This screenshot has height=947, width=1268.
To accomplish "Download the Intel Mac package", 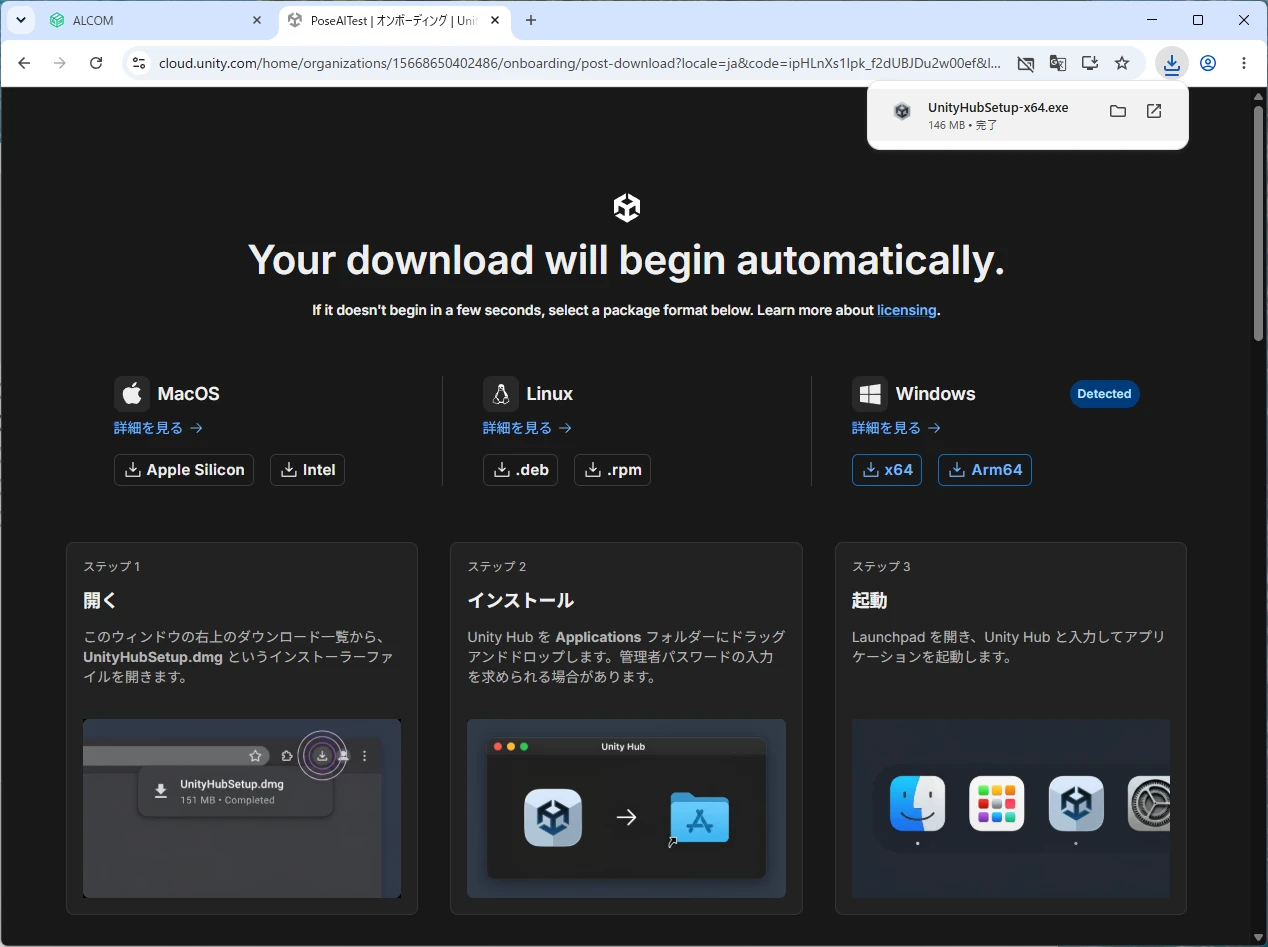I will click(307, 470).
